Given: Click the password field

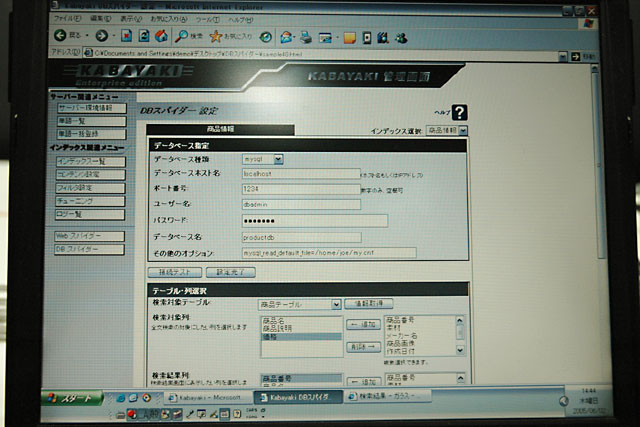Looking at the screenshot, I should (315, 221).
